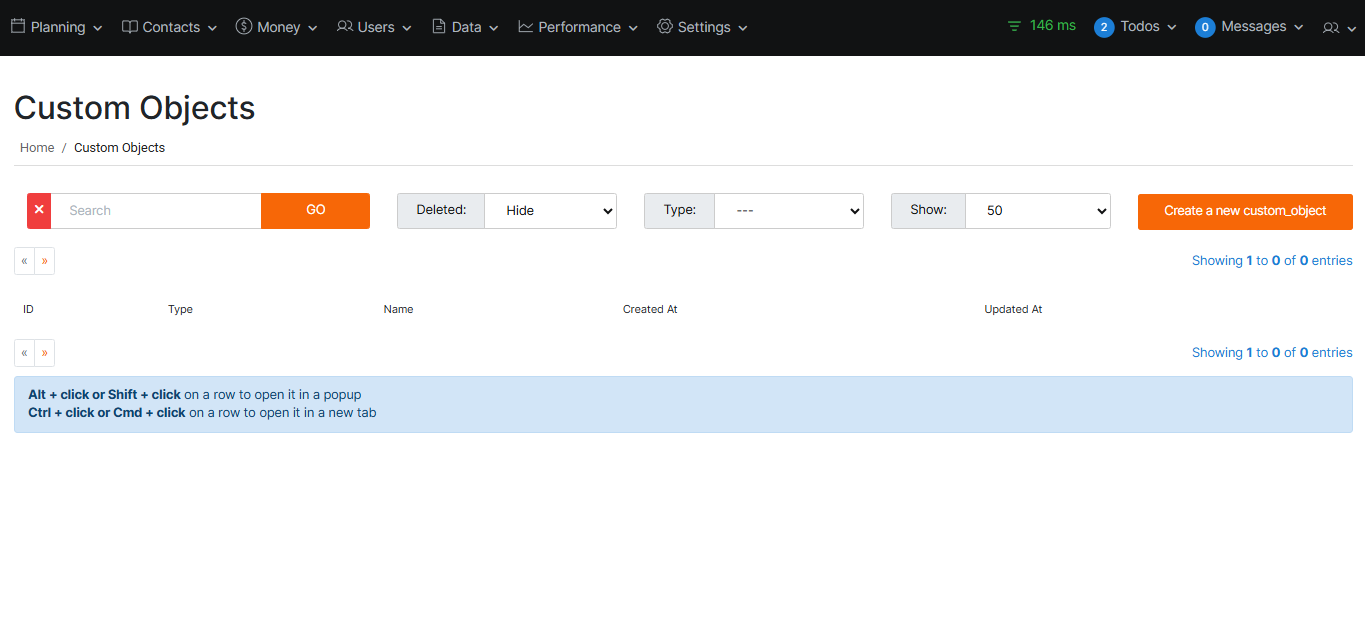
Task: Change the Show entries count dropdown
Action: point(1037,211)
